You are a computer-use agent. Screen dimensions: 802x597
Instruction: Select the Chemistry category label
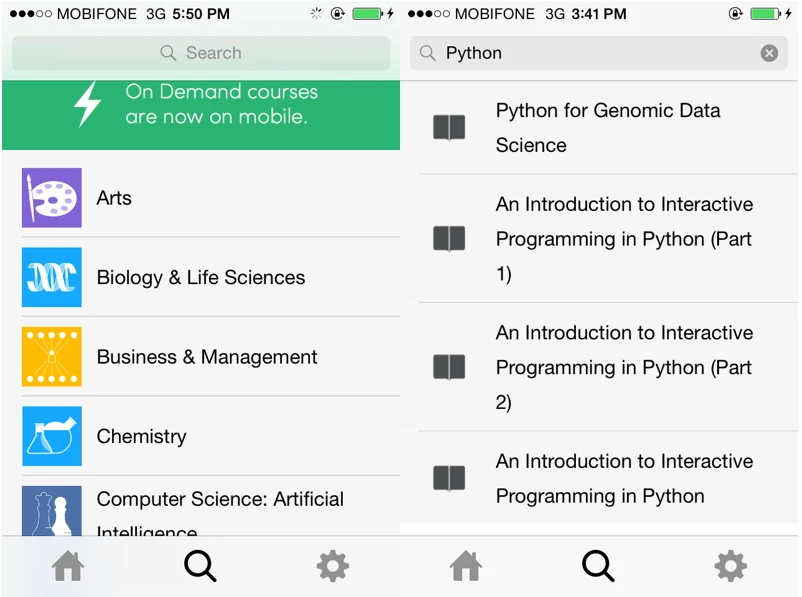coord(141,436)
